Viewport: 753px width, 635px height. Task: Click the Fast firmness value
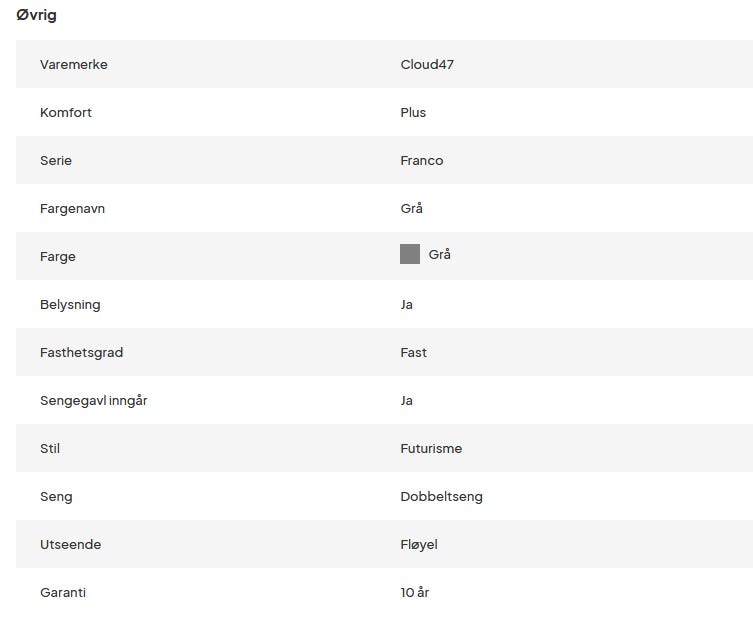413,352
